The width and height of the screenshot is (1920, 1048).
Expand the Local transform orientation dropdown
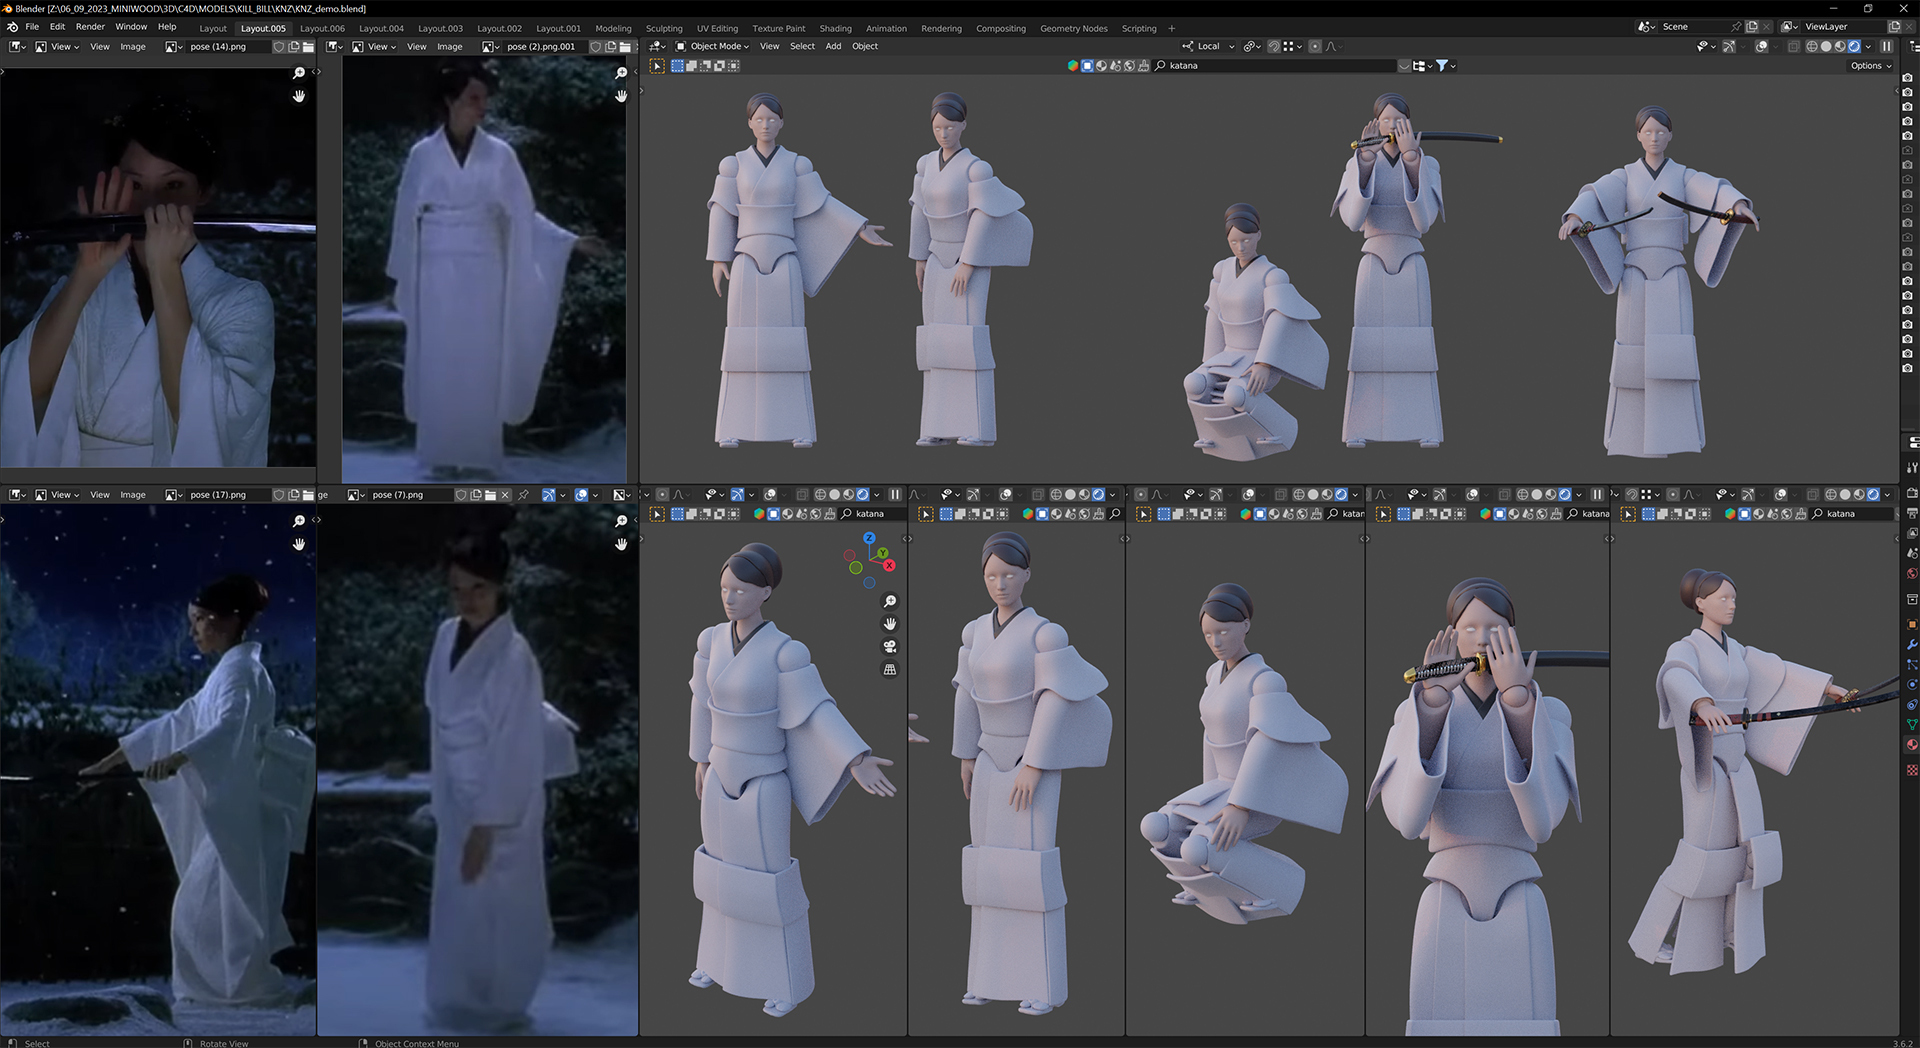(1208, 46)
